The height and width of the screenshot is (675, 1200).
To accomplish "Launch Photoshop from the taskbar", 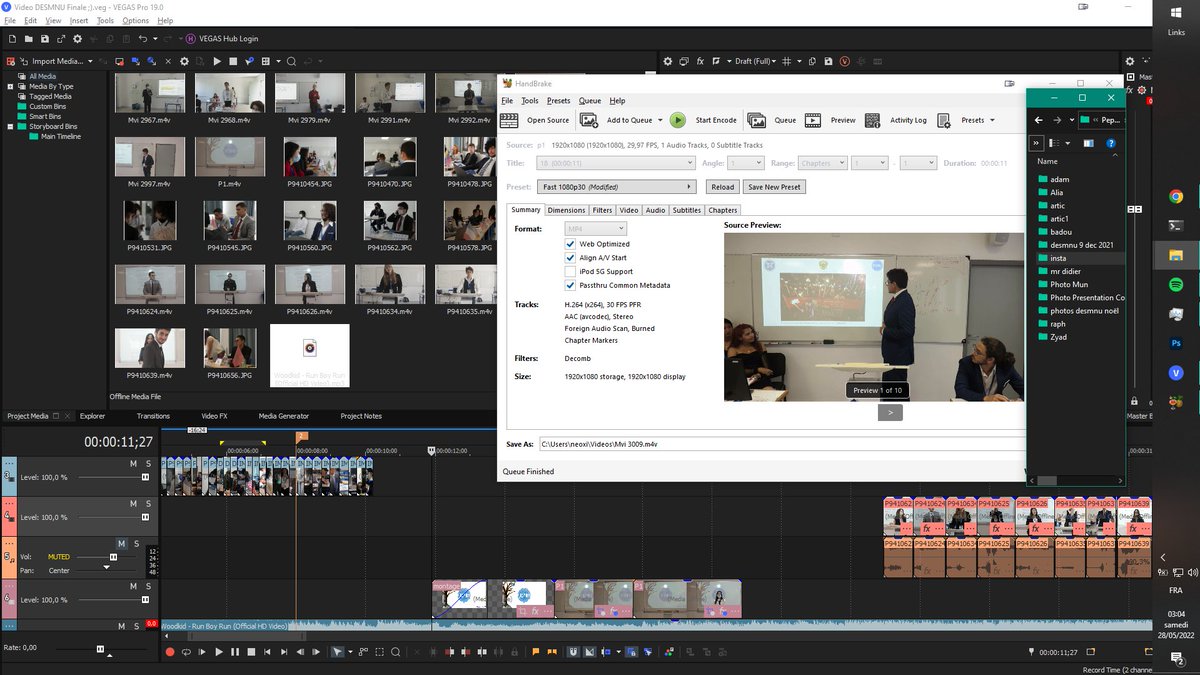I will tap(1176, 343).
